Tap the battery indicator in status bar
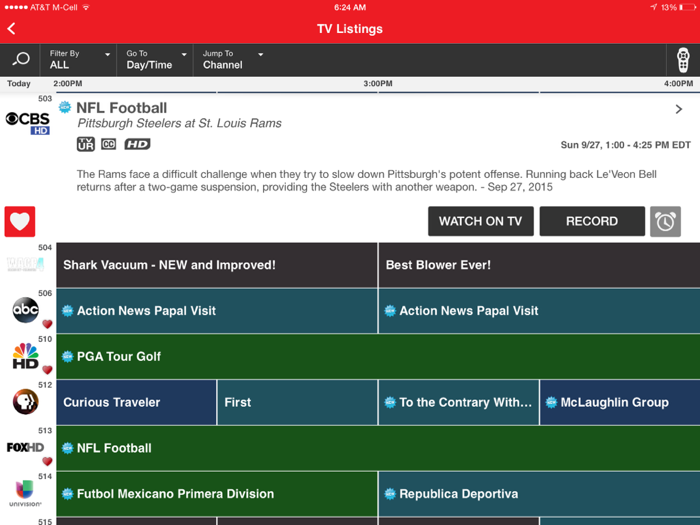 (x=688, y=7)
